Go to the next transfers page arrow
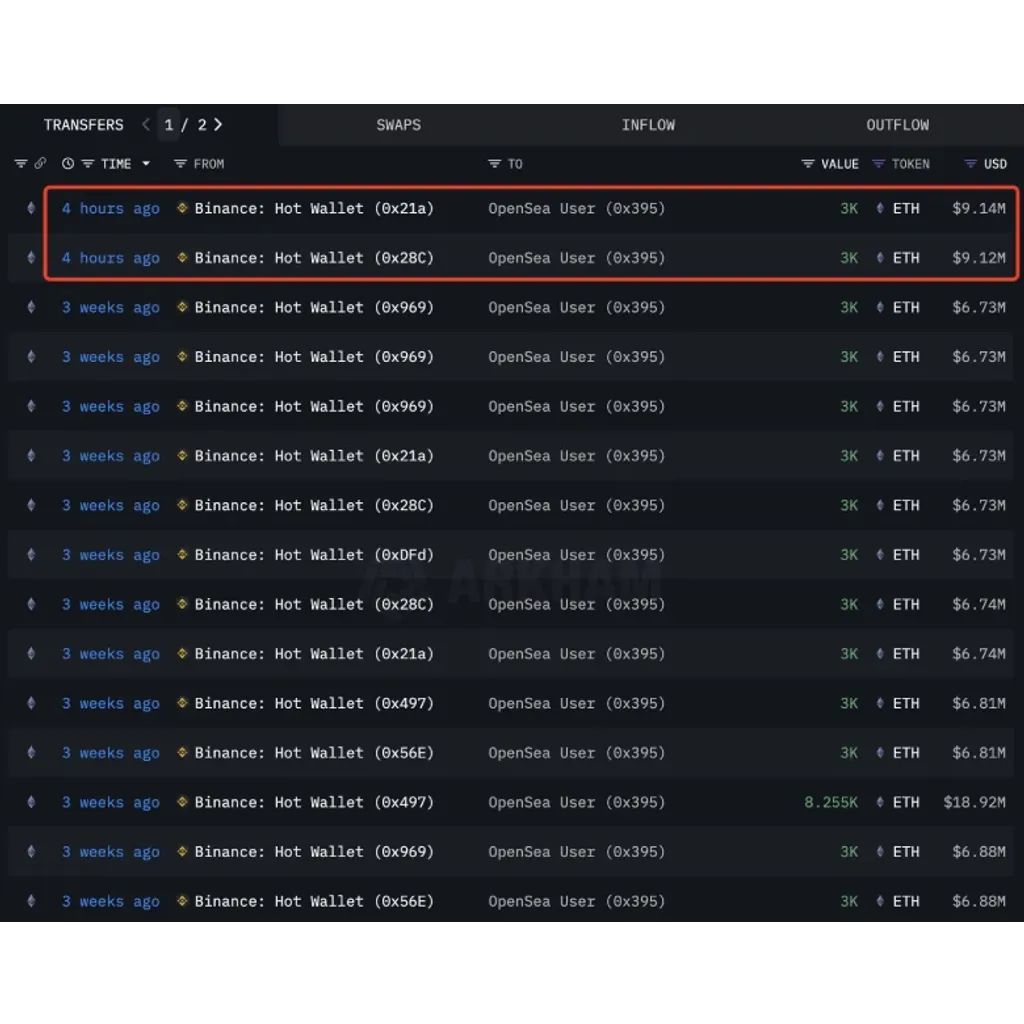The image size is (1024, 1024). [x=218, y=124]
